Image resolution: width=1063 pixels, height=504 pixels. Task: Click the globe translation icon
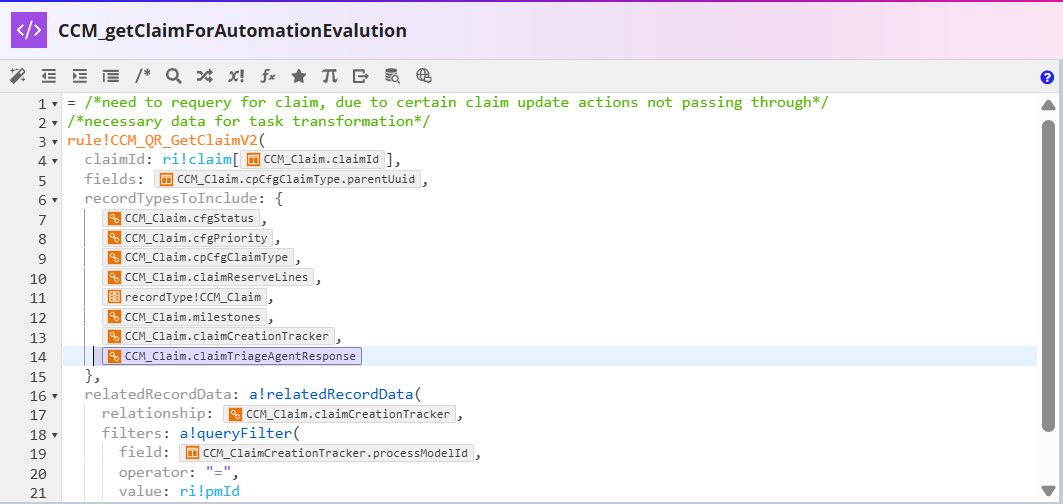click(x=424, y=76)
